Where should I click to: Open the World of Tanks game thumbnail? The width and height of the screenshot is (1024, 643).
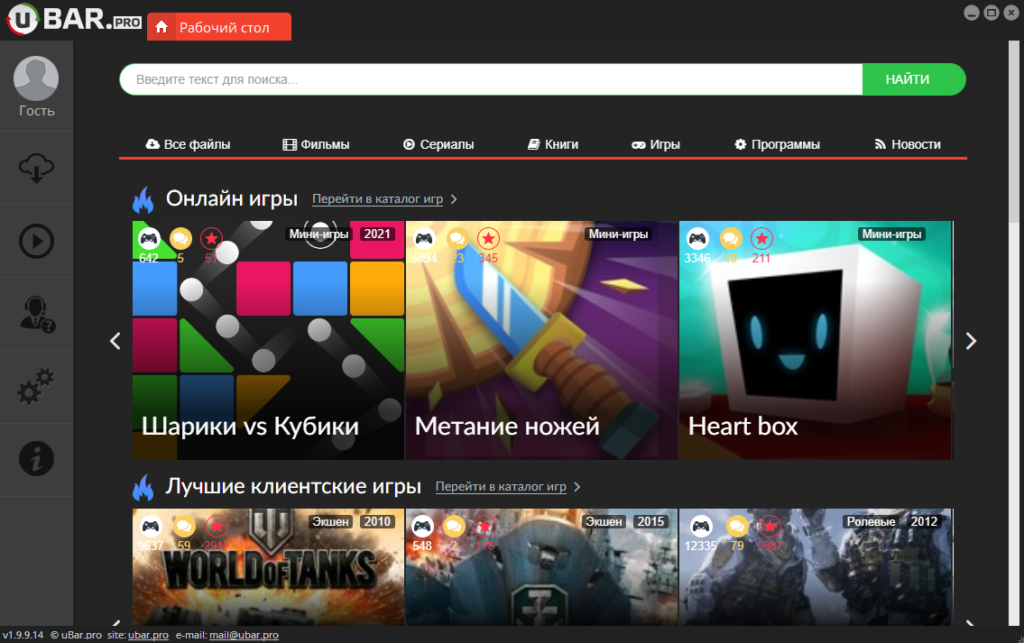[268, 567]
